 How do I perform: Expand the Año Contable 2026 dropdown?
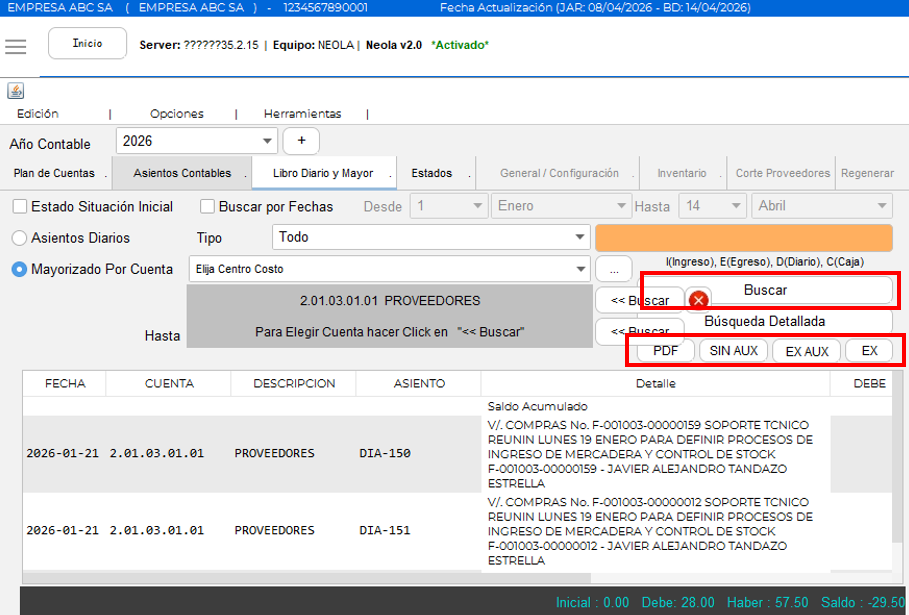pos(197,141)
